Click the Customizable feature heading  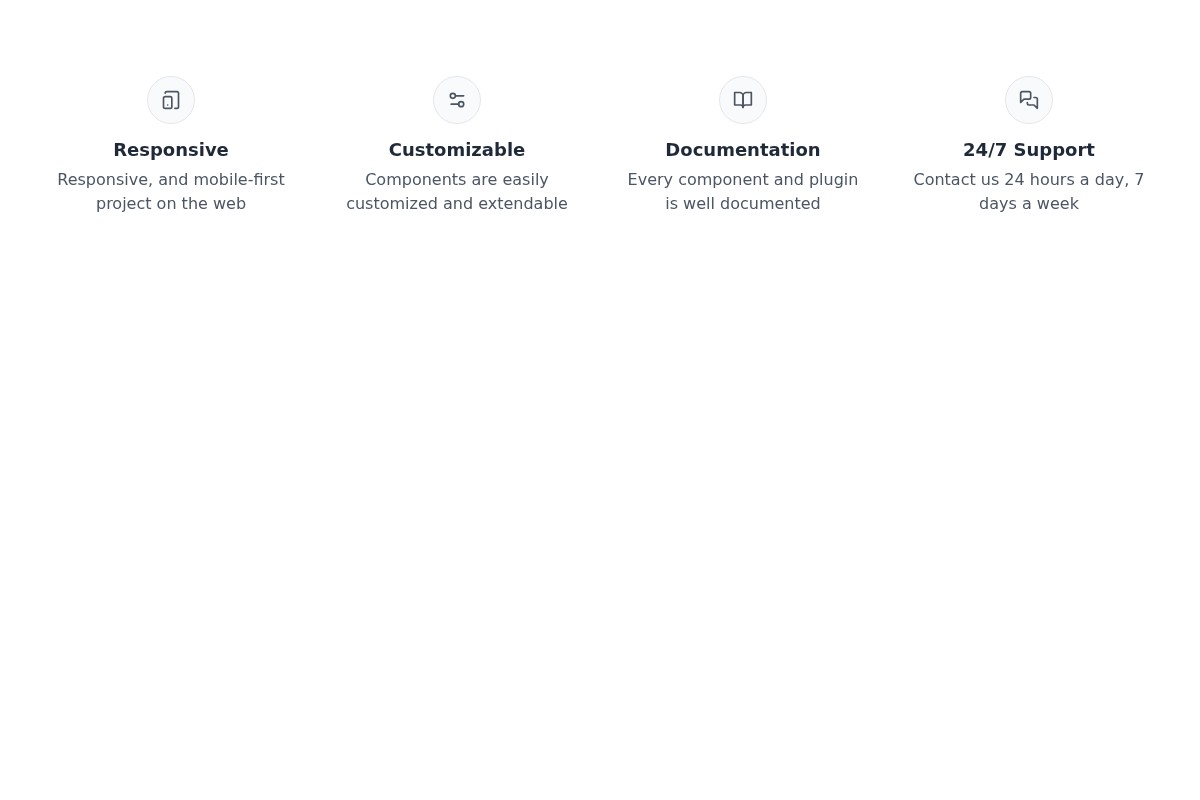(x=457, y=149)
